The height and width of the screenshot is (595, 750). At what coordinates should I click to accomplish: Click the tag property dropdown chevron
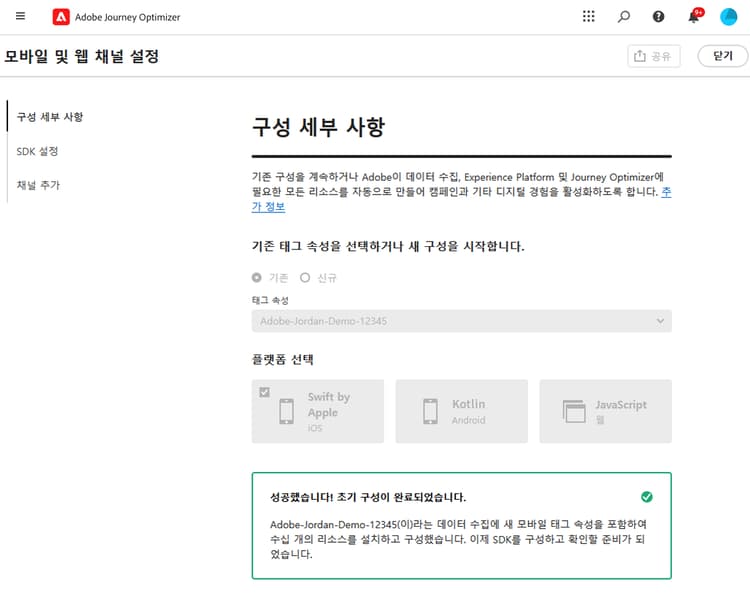click(660, 321)
